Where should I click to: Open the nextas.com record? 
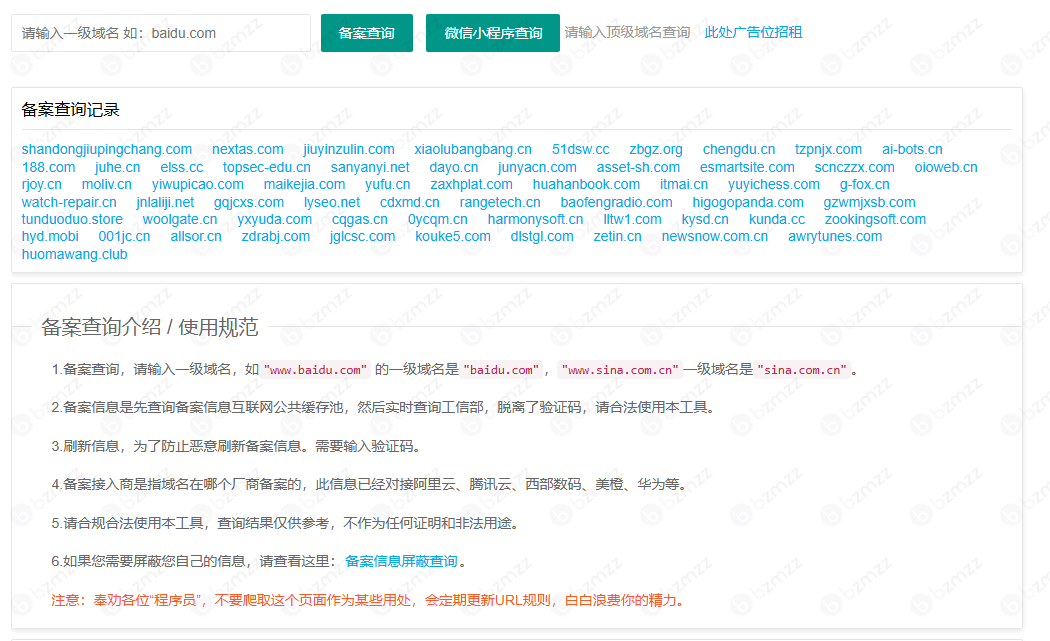click(248, 149)
